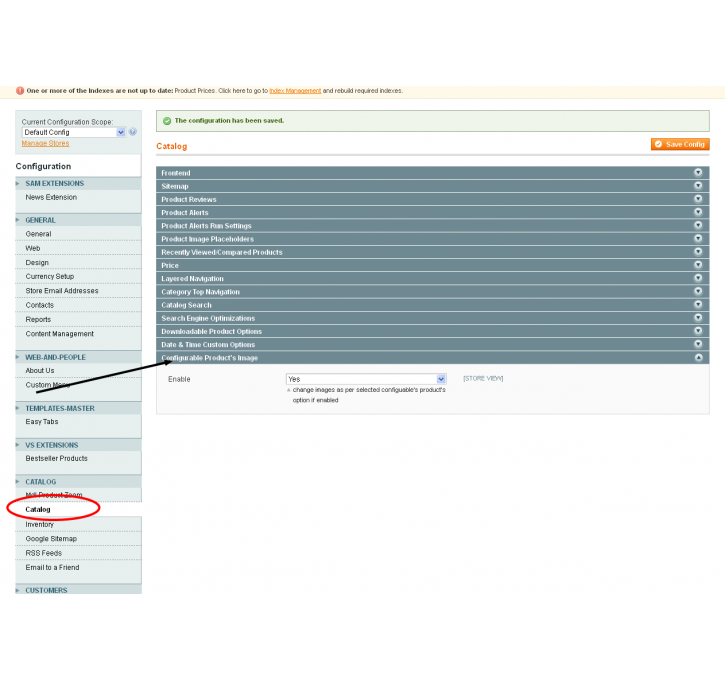The width and height of the screenshot is (725, 680).
Task: Expand Category Top Navigation arrow icon
Action: 698,291
